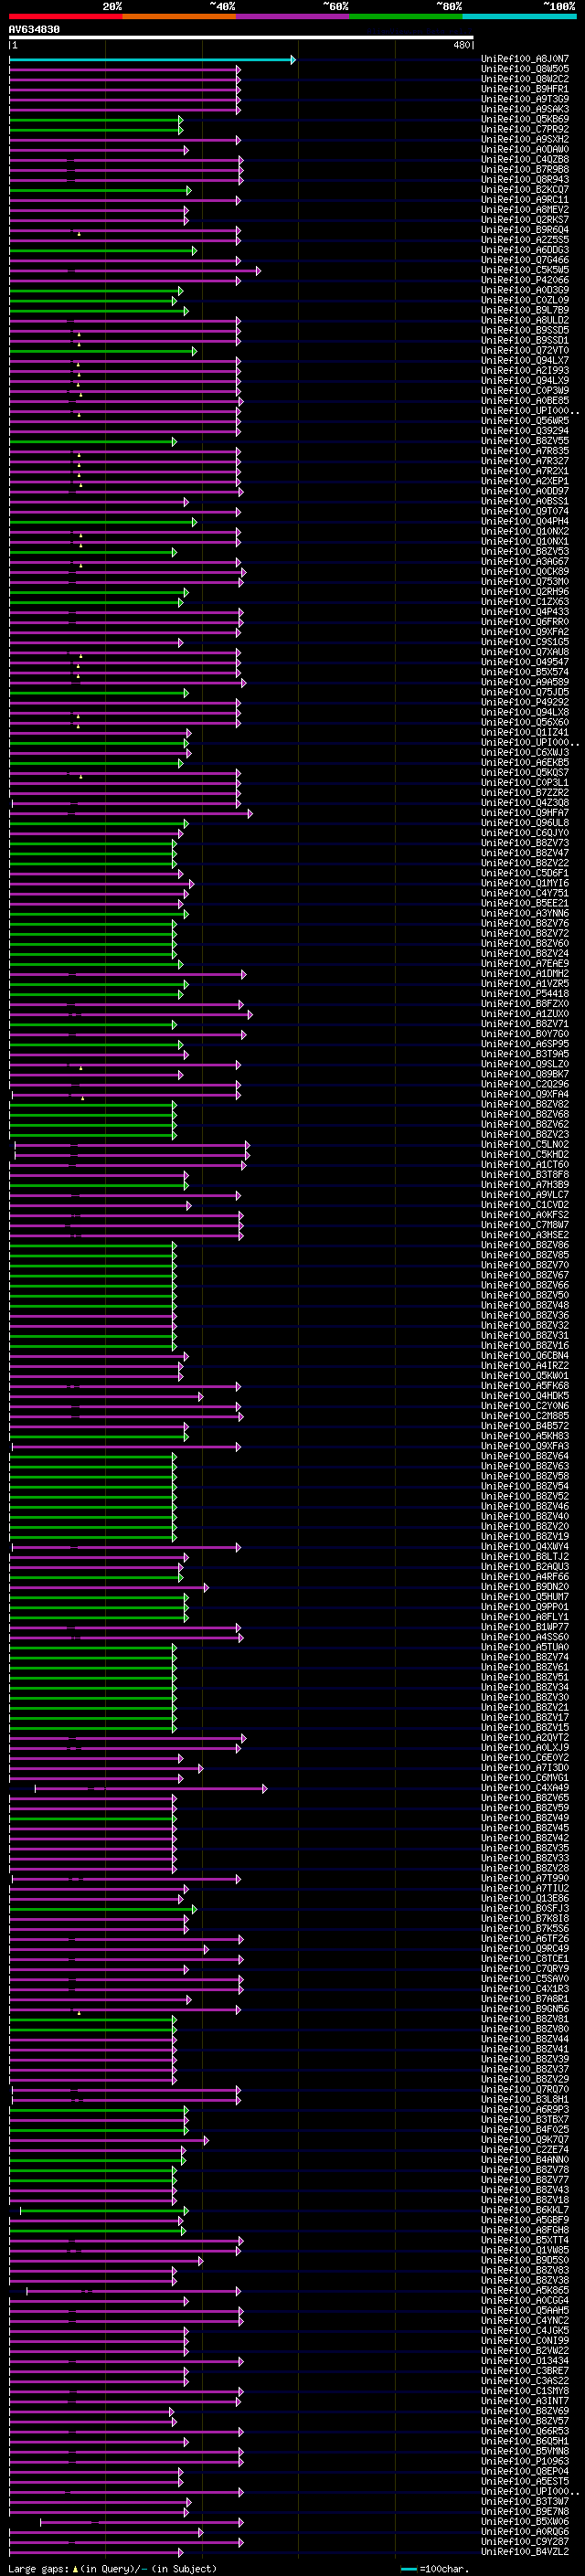Screen dimensions: 585x2576
Task: Open hit UniRef100_B7R9B8
Action: (x=525, y=169)
